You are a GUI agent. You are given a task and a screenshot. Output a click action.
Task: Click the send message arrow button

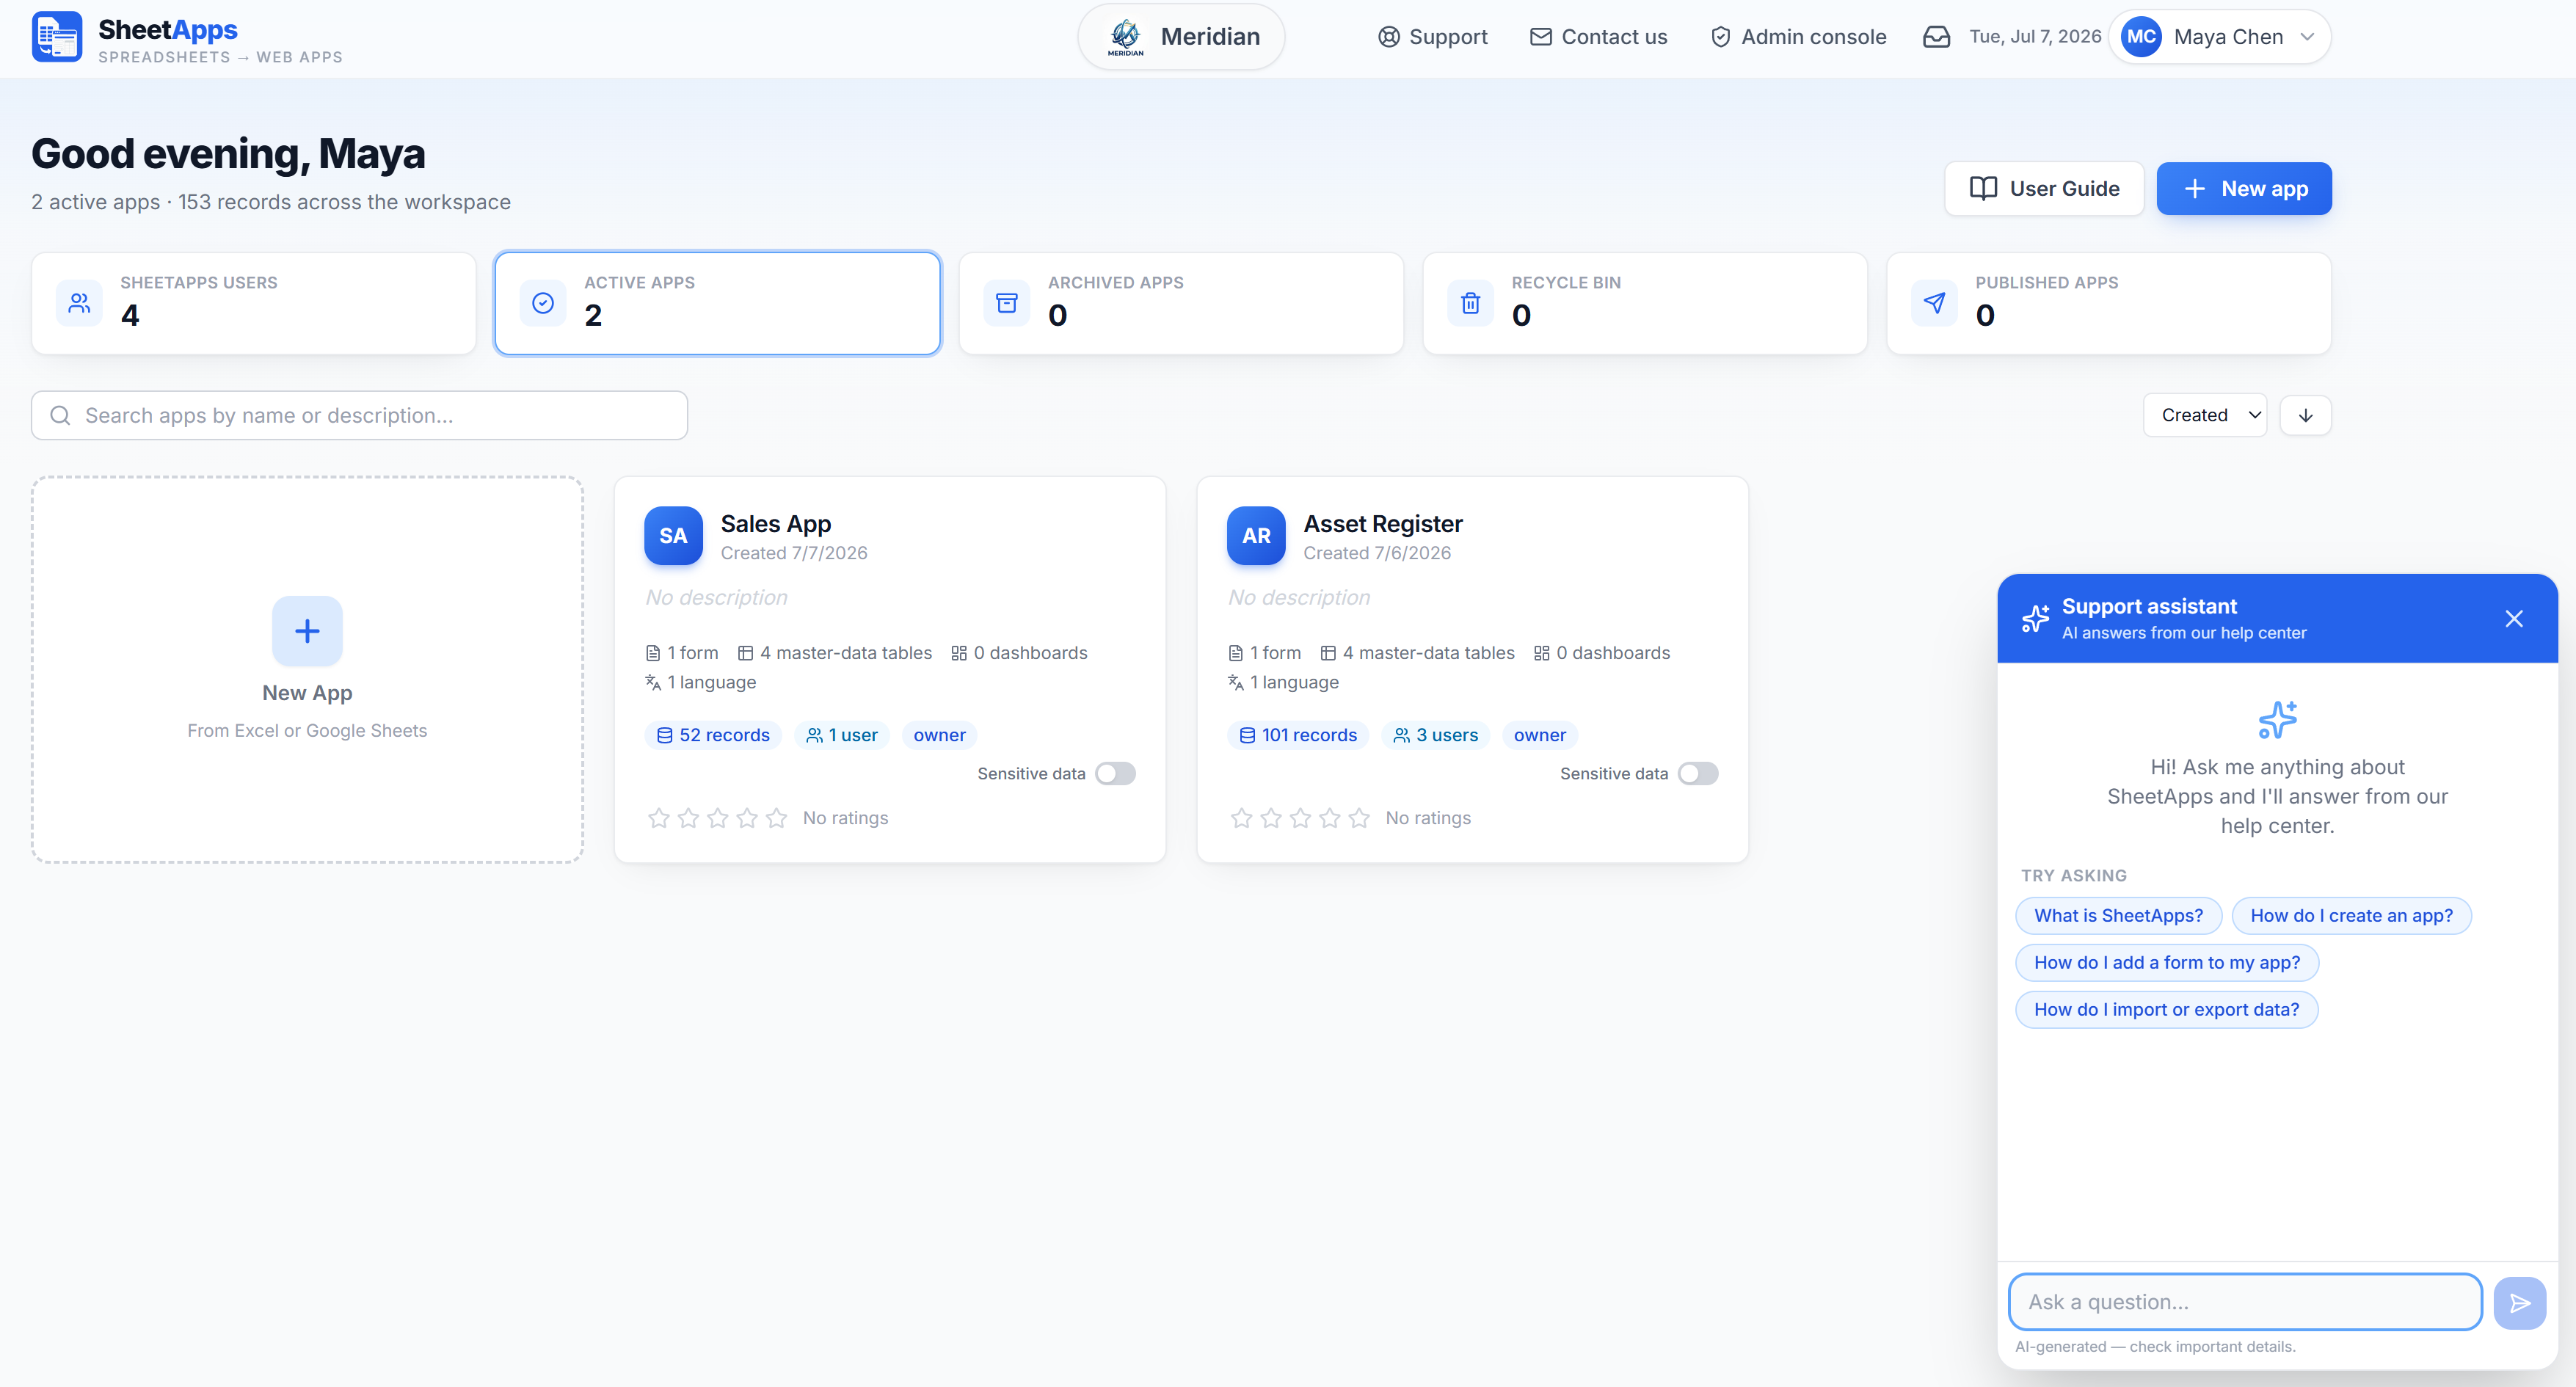pos(2519,1303)
